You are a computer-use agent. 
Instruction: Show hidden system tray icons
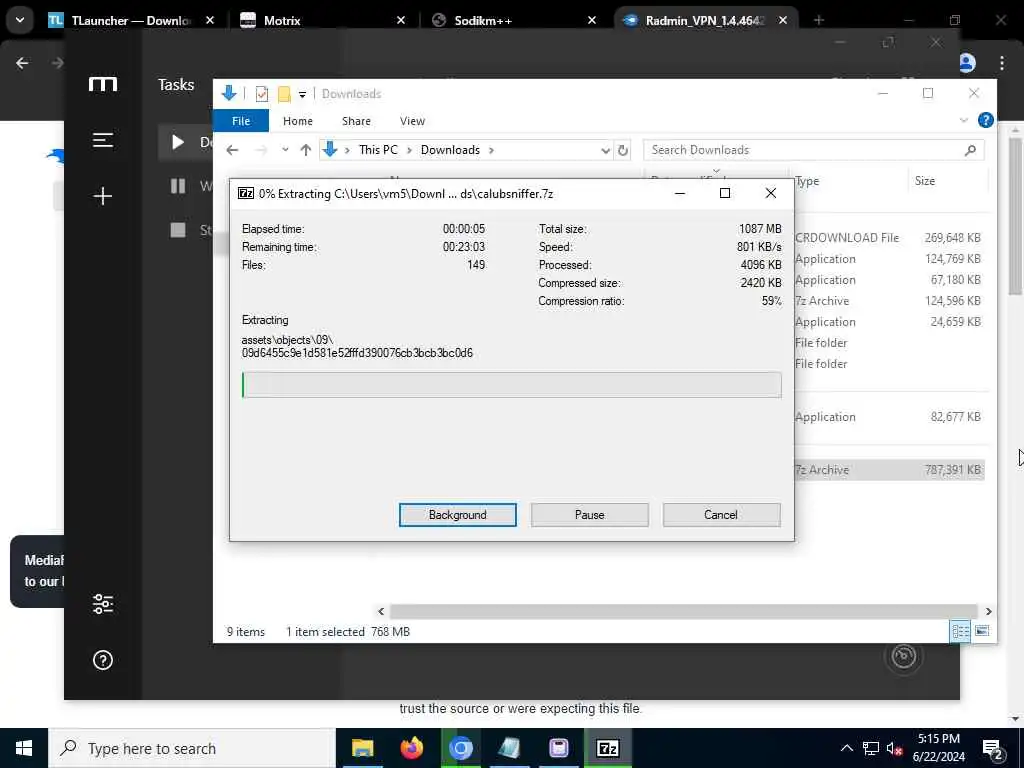pyautogui.click(x=846, y=748)
